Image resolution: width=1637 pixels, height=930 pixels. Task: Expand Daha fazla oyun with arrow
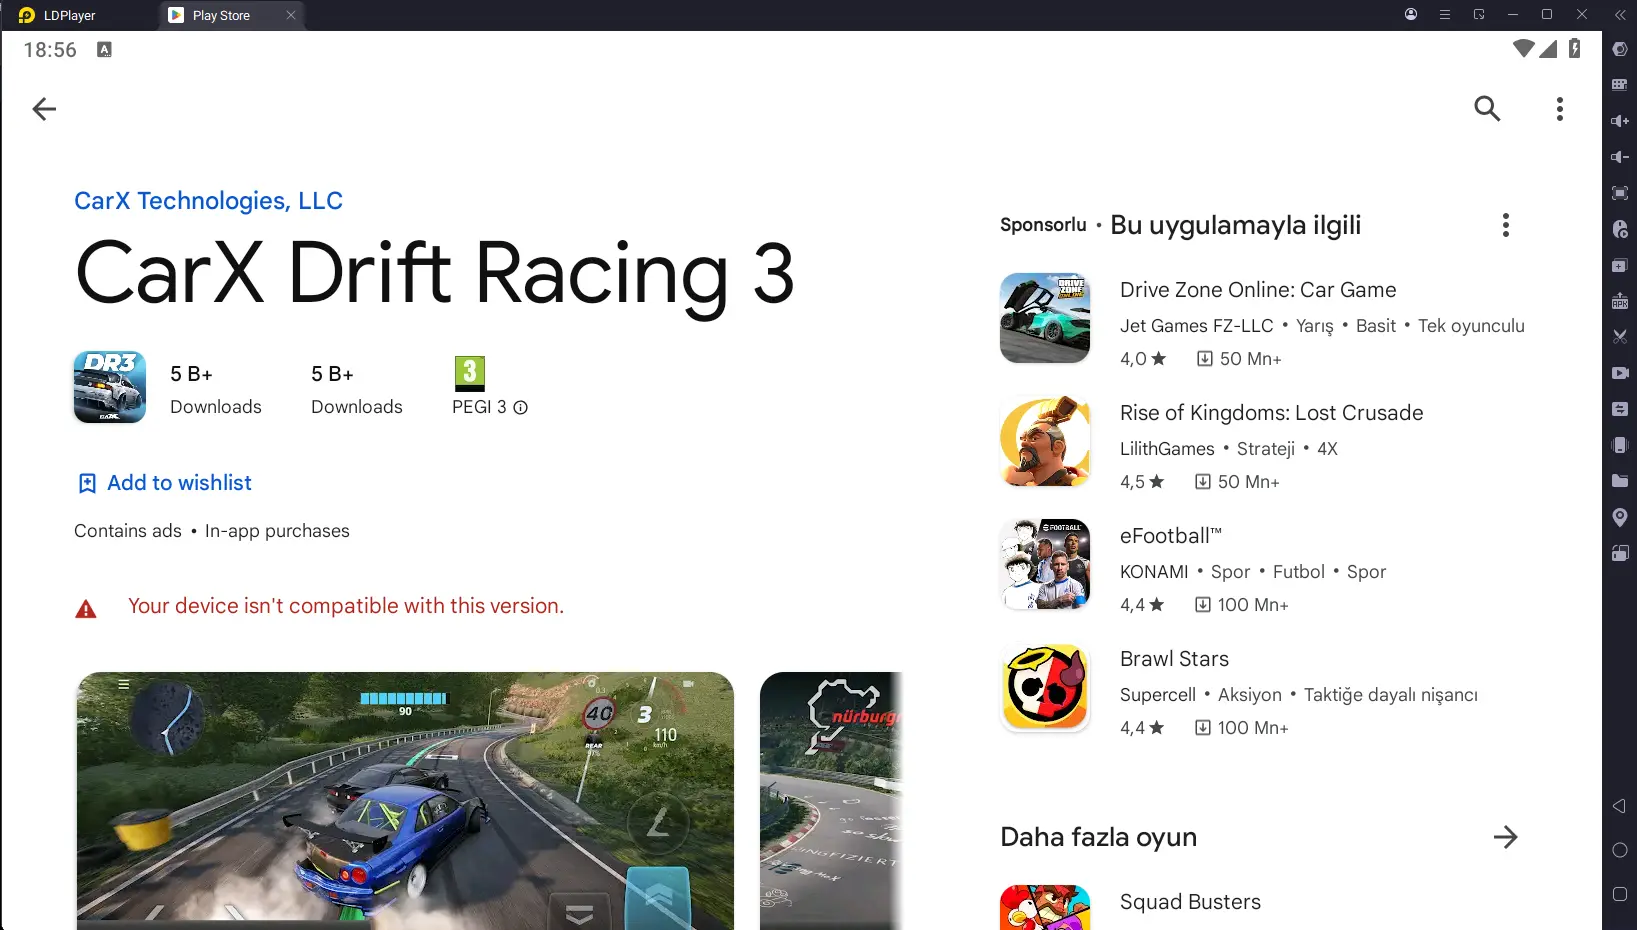1505,837
